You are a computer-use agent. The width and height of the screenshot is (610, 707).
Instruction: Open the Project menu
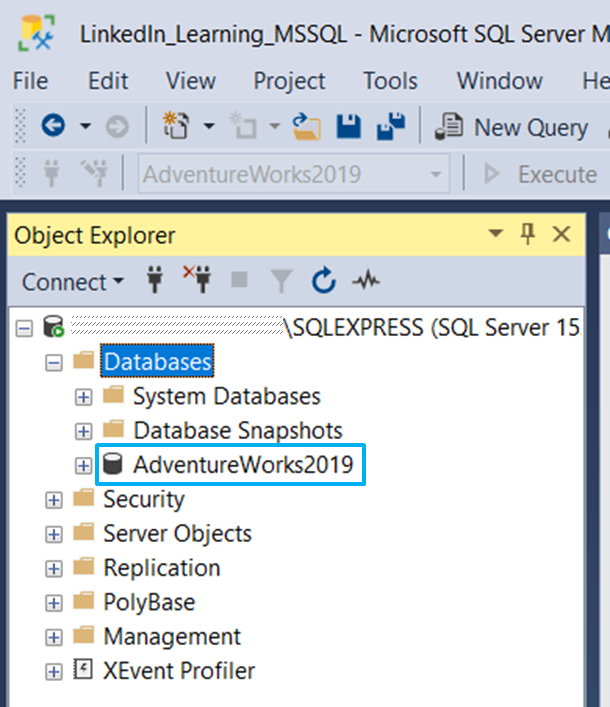pos(289,81)
